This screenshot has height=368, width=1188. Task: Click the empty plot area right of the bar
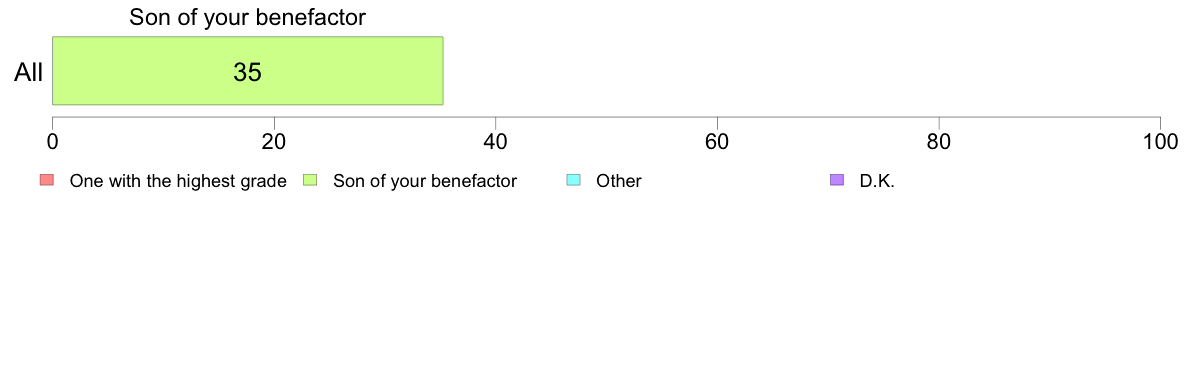pyautogui.click(x=802, y=70)
